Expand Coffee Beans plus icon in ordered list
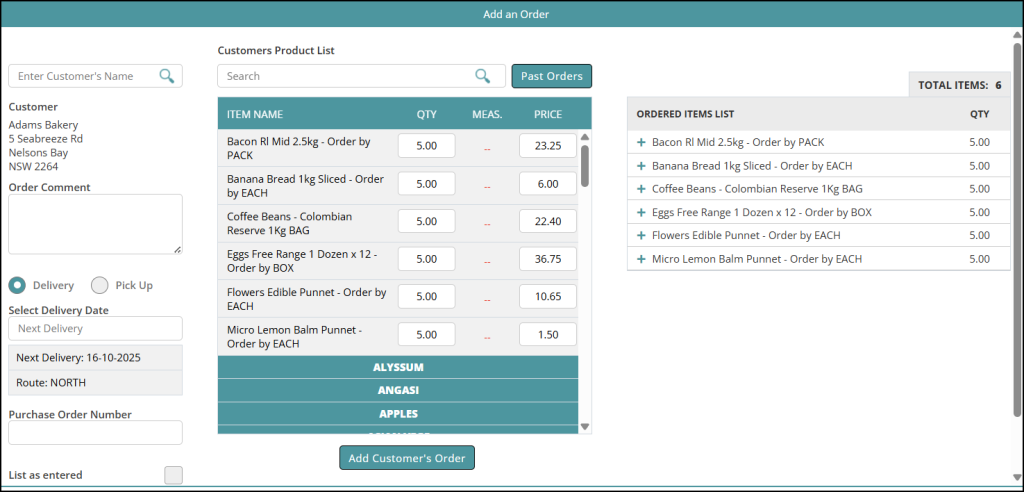 pyautogui.click(x=641, y=189)
